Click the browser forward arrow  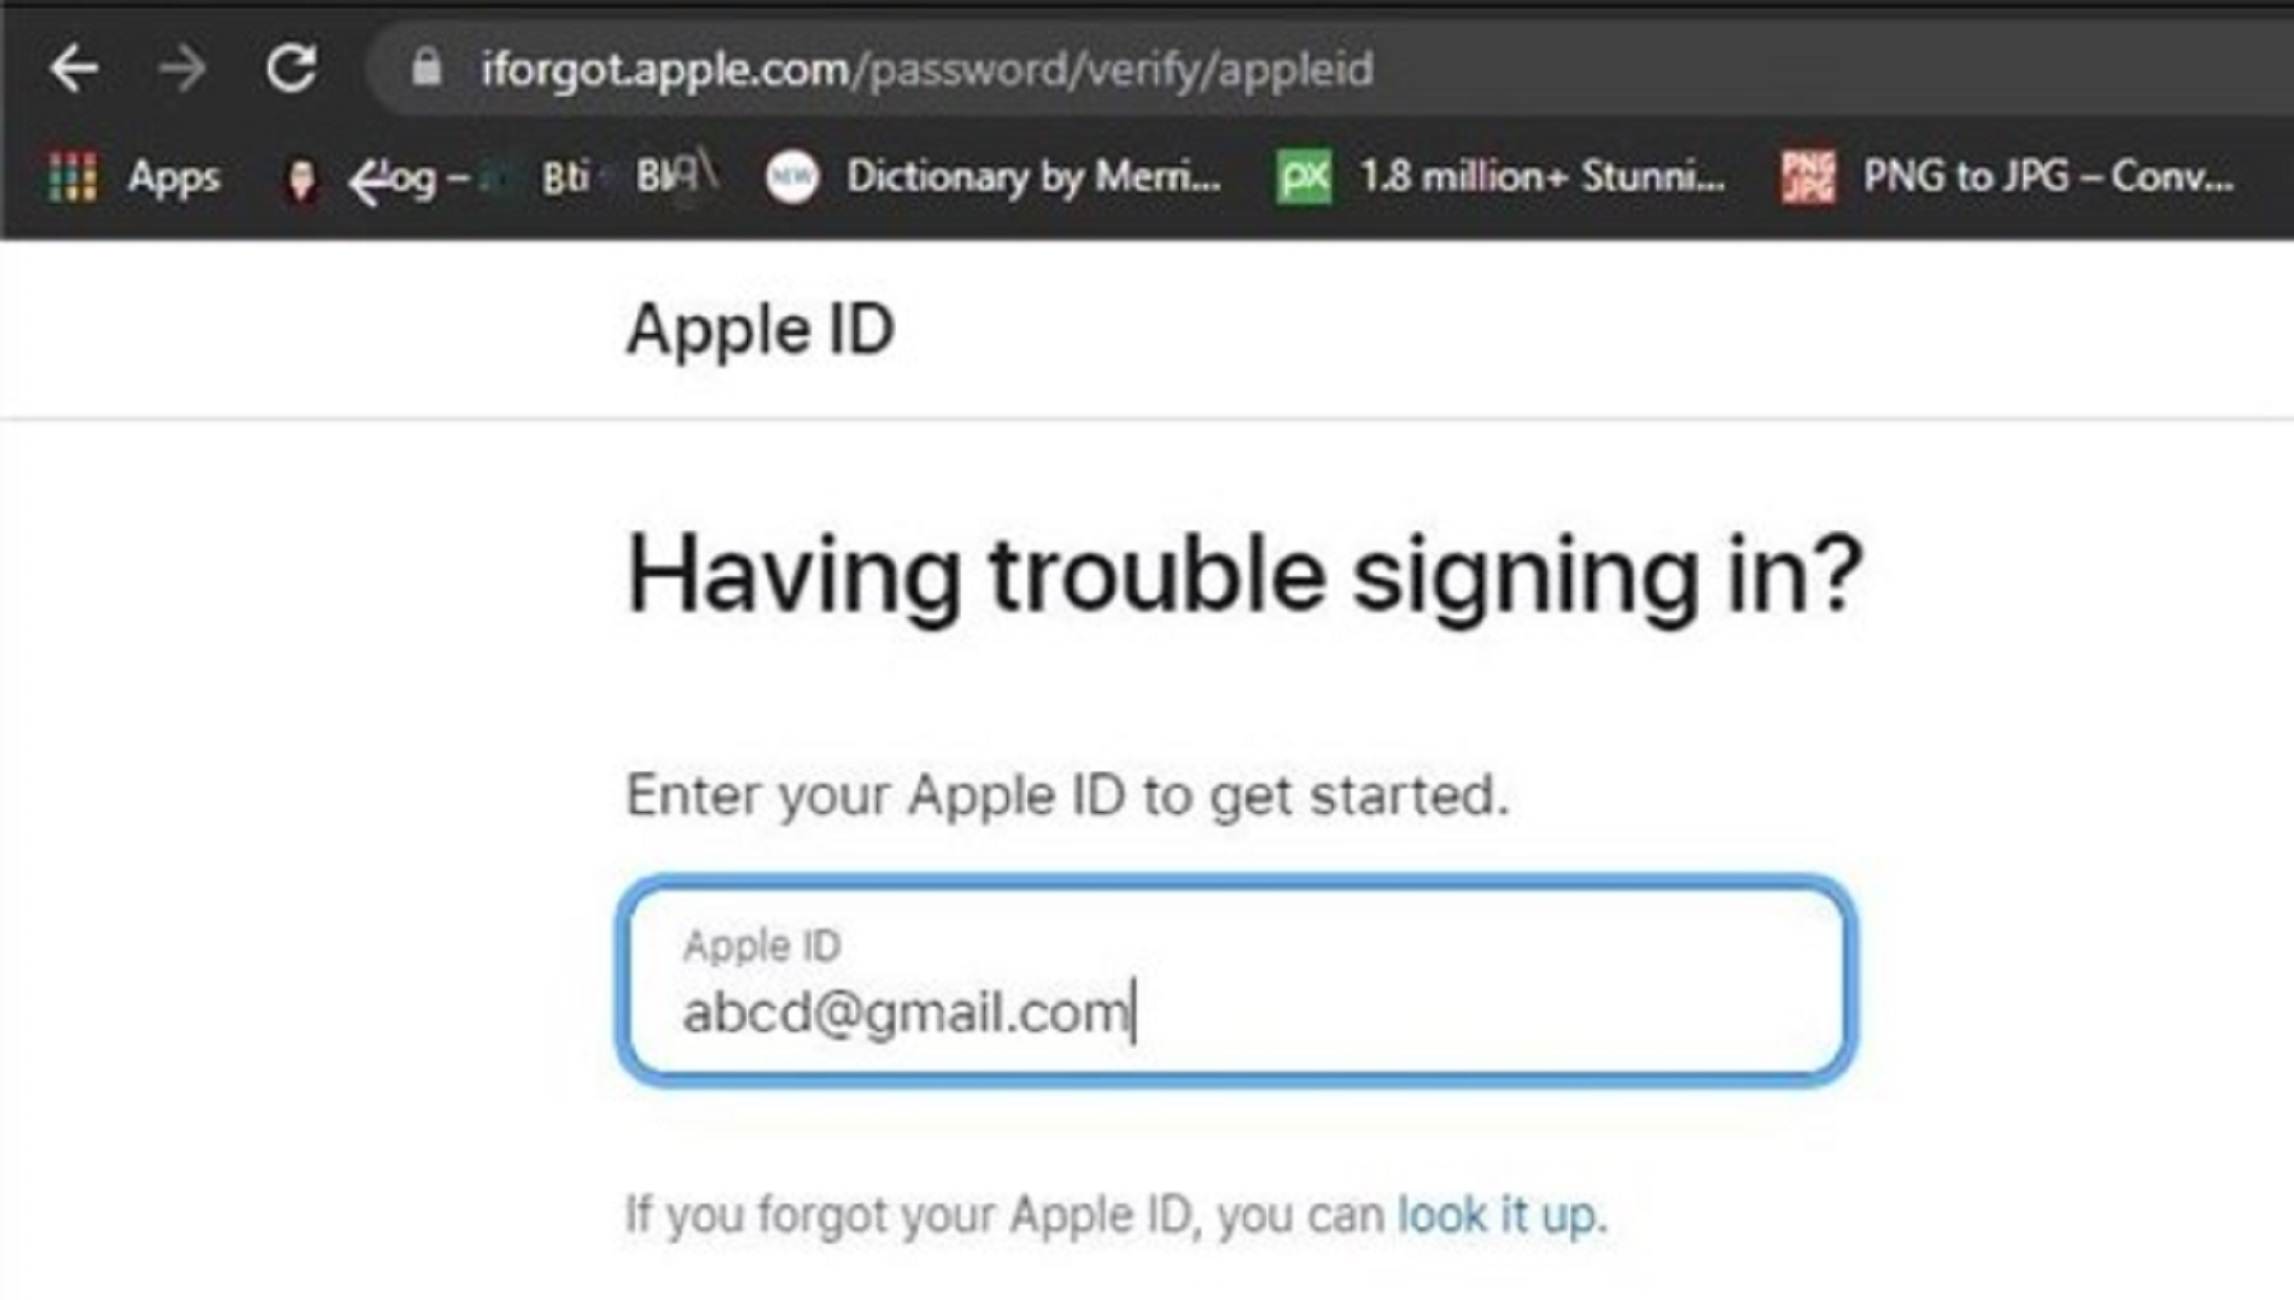(182, 69)
